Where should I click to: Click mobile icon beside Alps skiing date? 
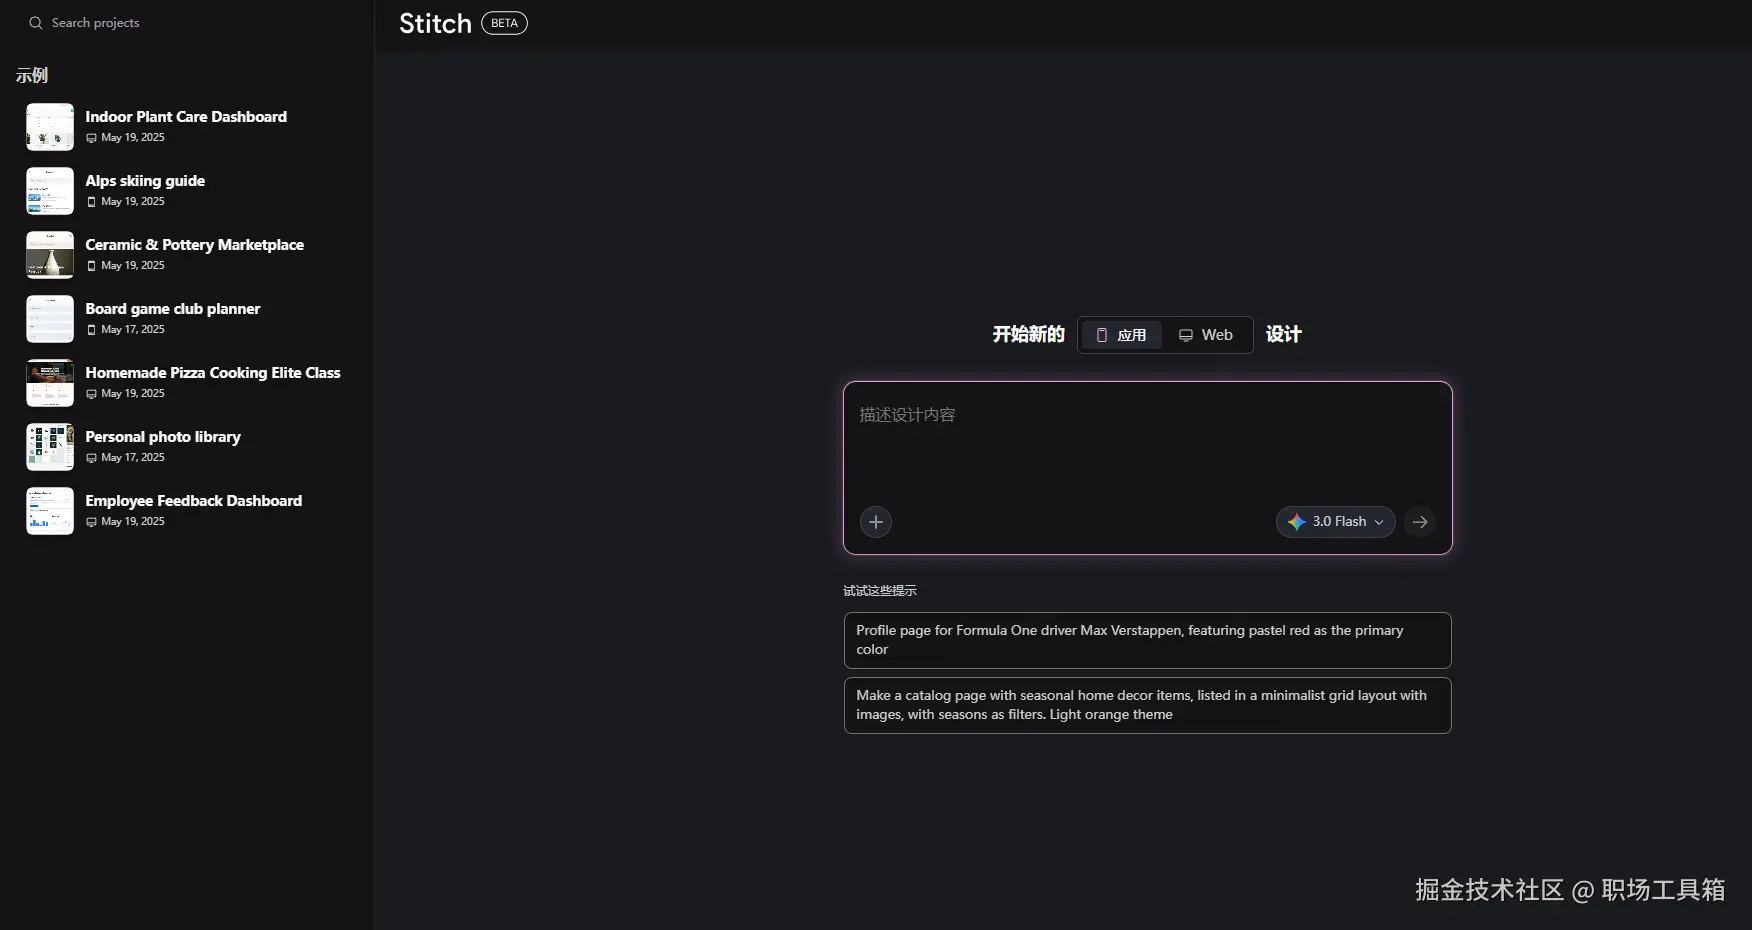click(x=91, y=202)
